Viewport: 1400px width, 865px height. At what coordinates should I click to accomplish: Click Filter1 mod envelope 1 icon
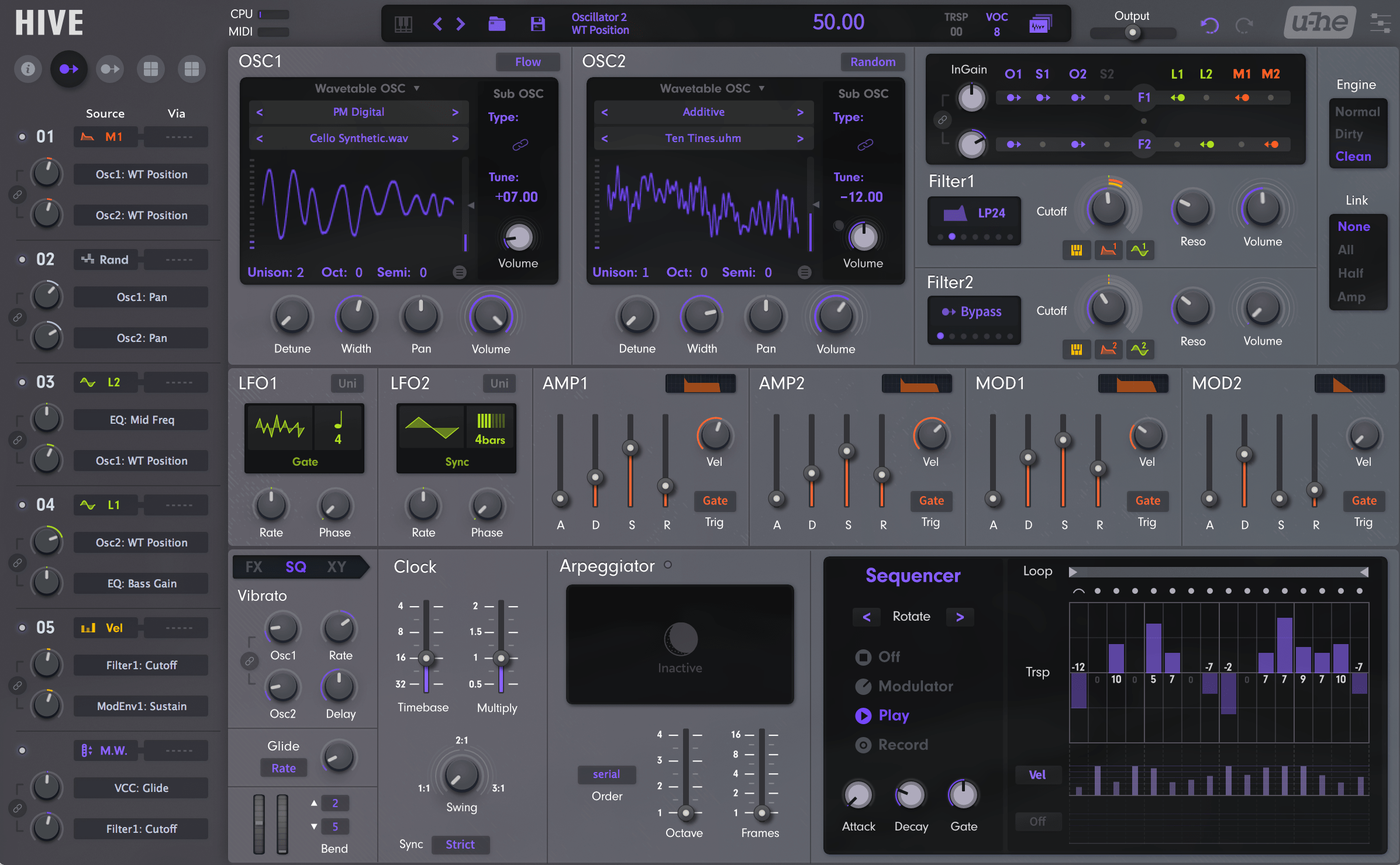coord(1108,250)
